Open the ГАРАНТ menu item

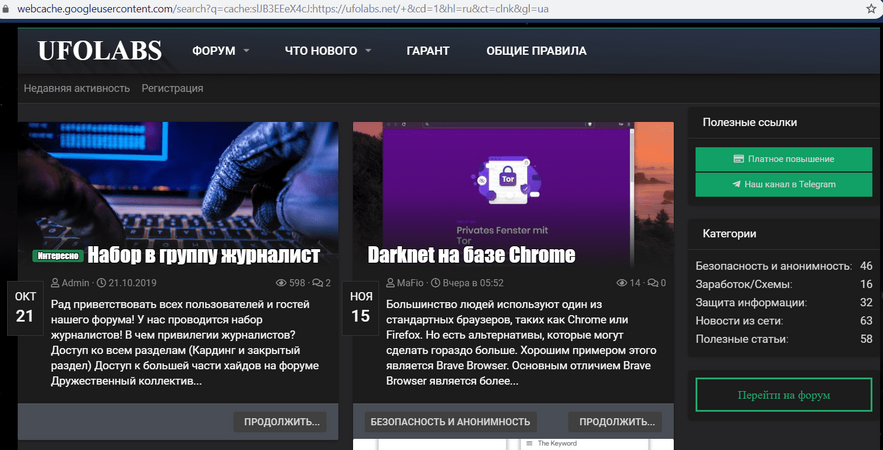point(428,51)
